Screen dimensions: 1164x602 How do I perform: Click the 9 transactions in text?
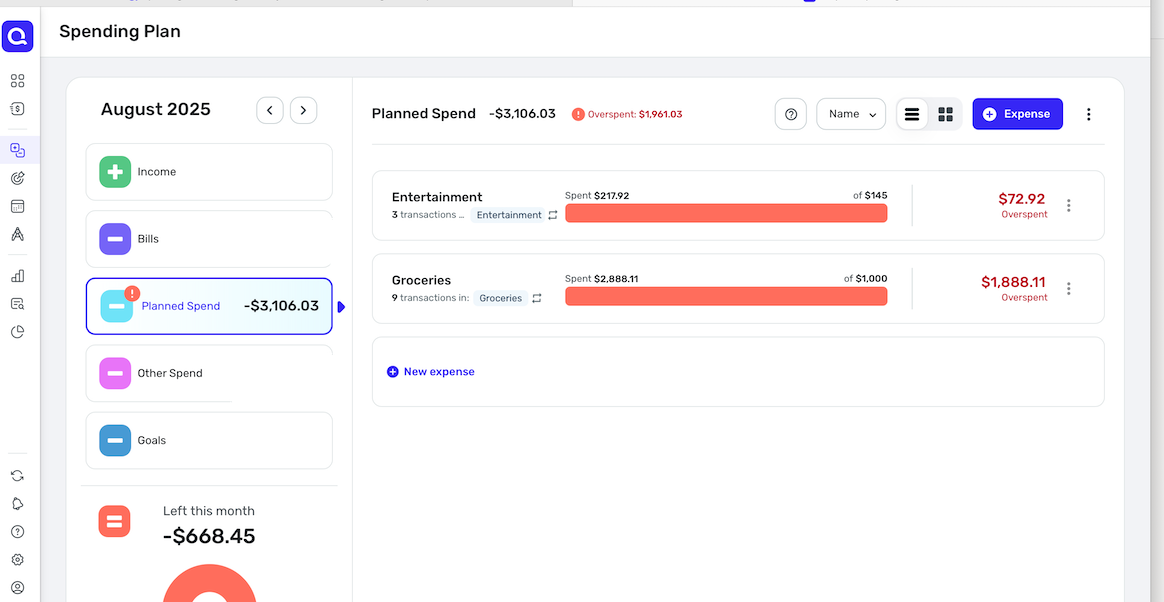point(431,298)
